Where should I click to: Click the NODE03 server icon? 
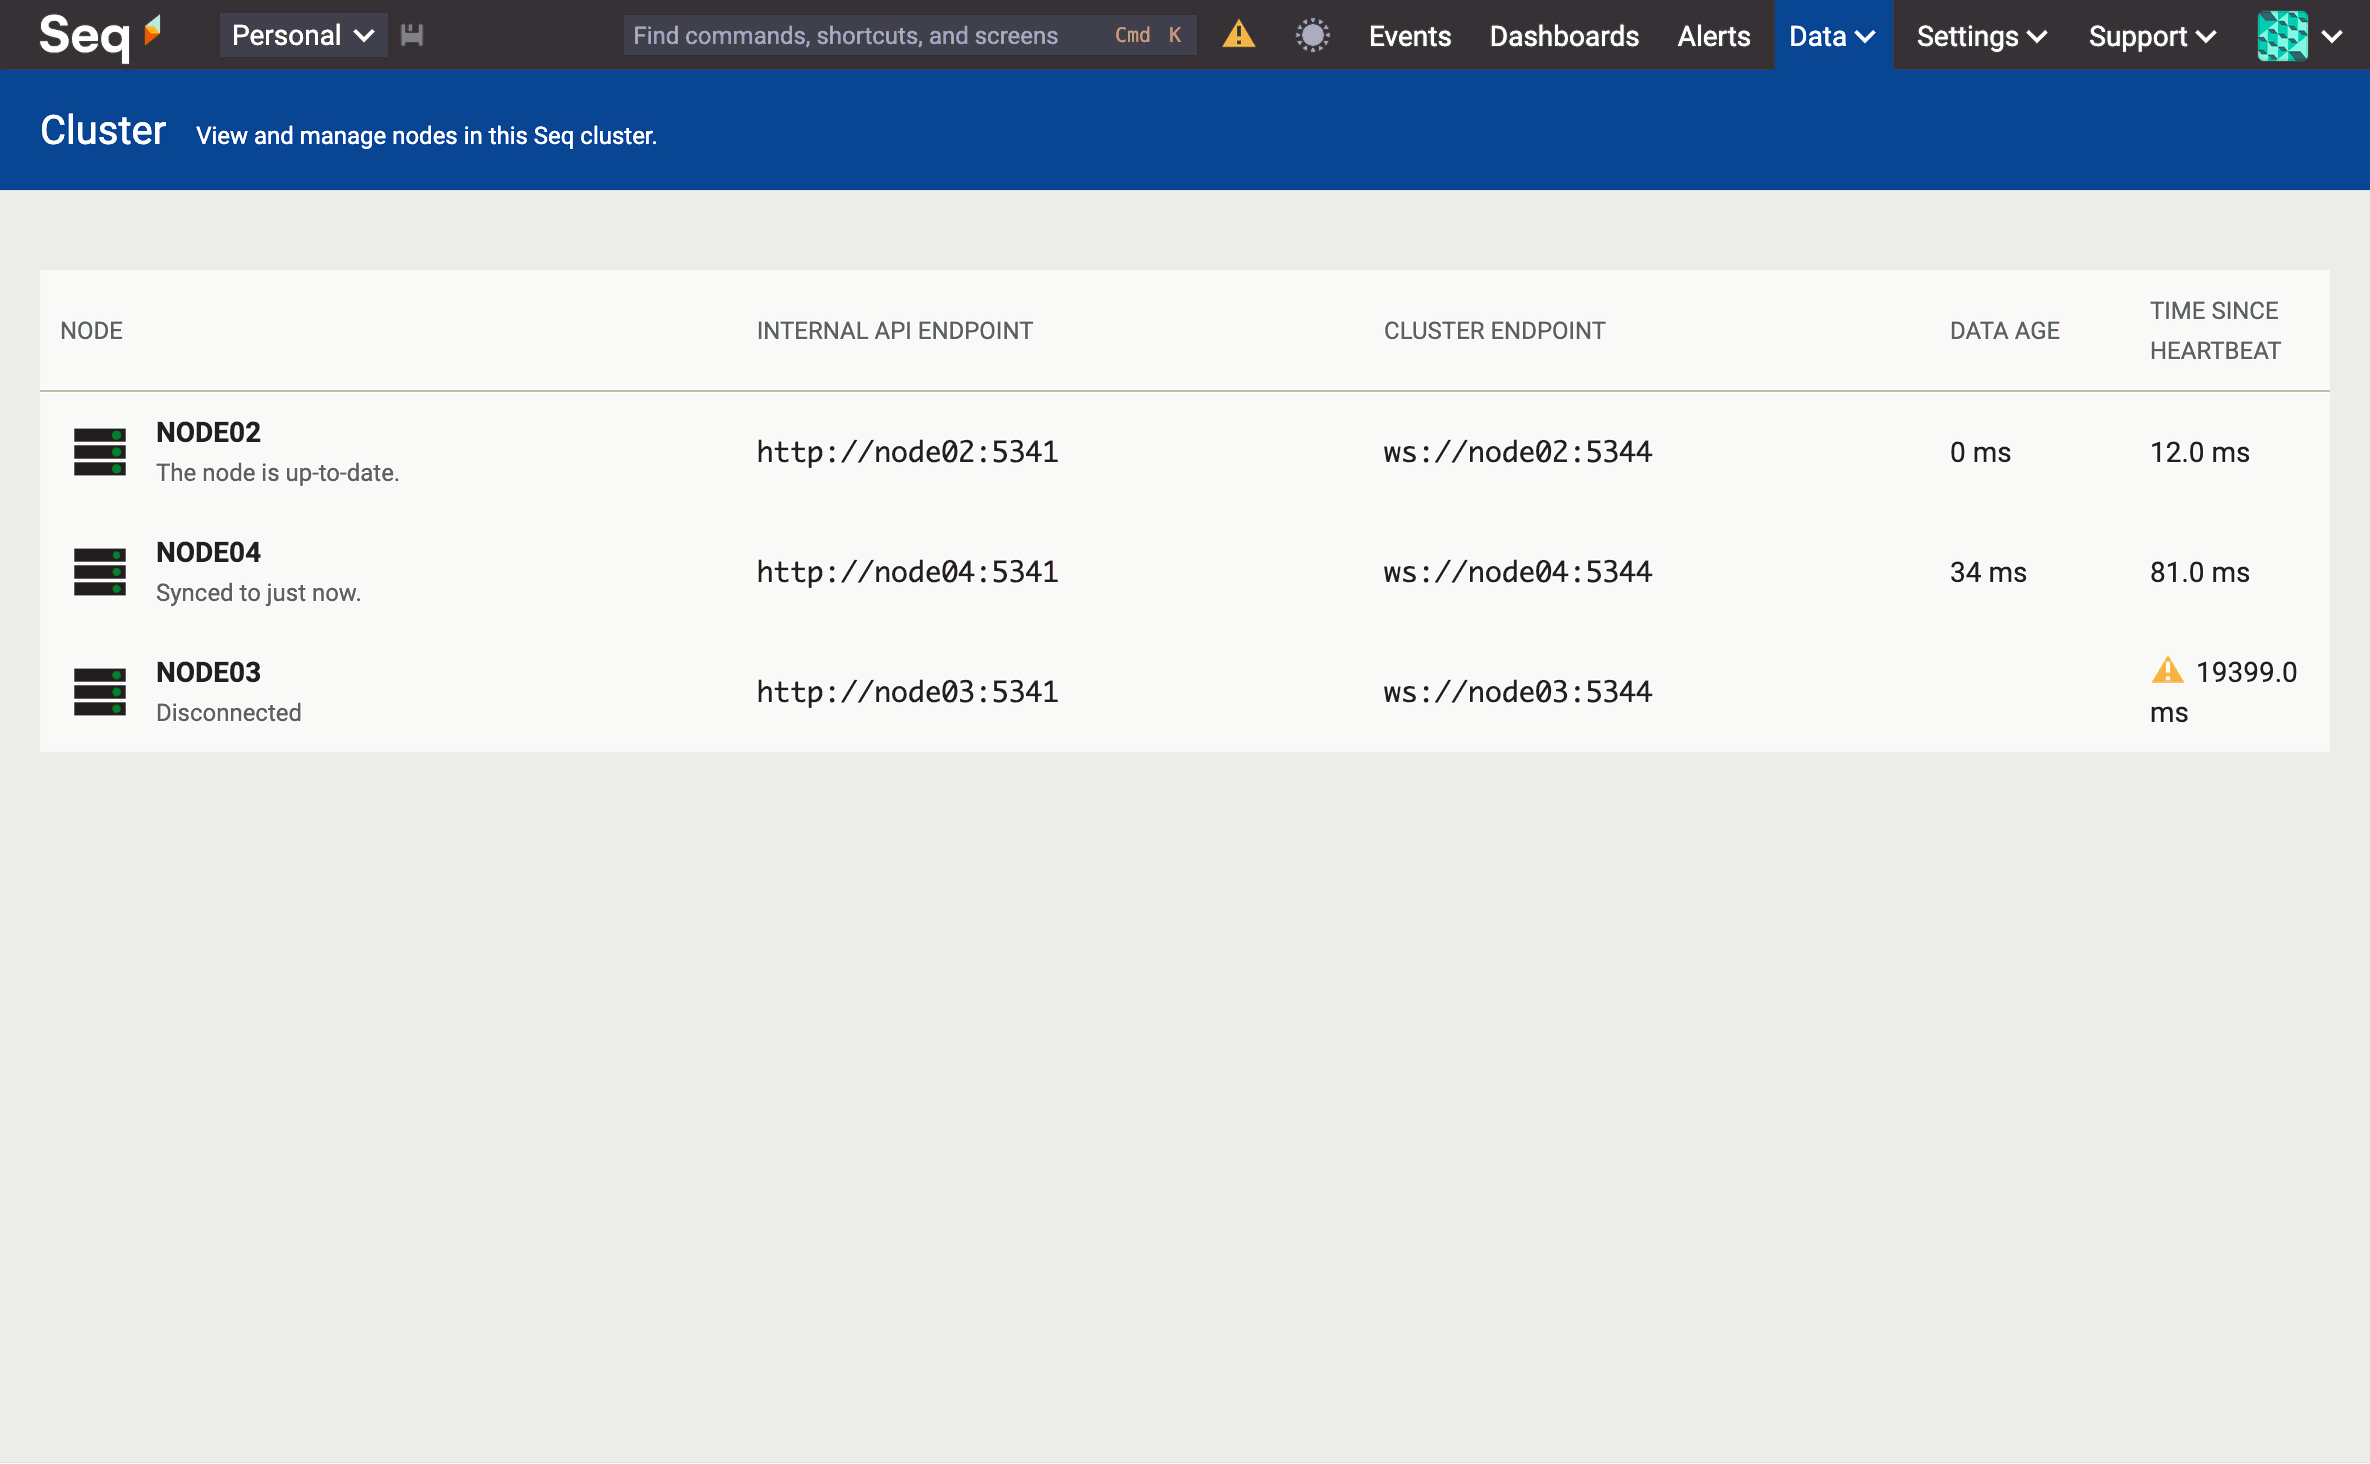100,692
